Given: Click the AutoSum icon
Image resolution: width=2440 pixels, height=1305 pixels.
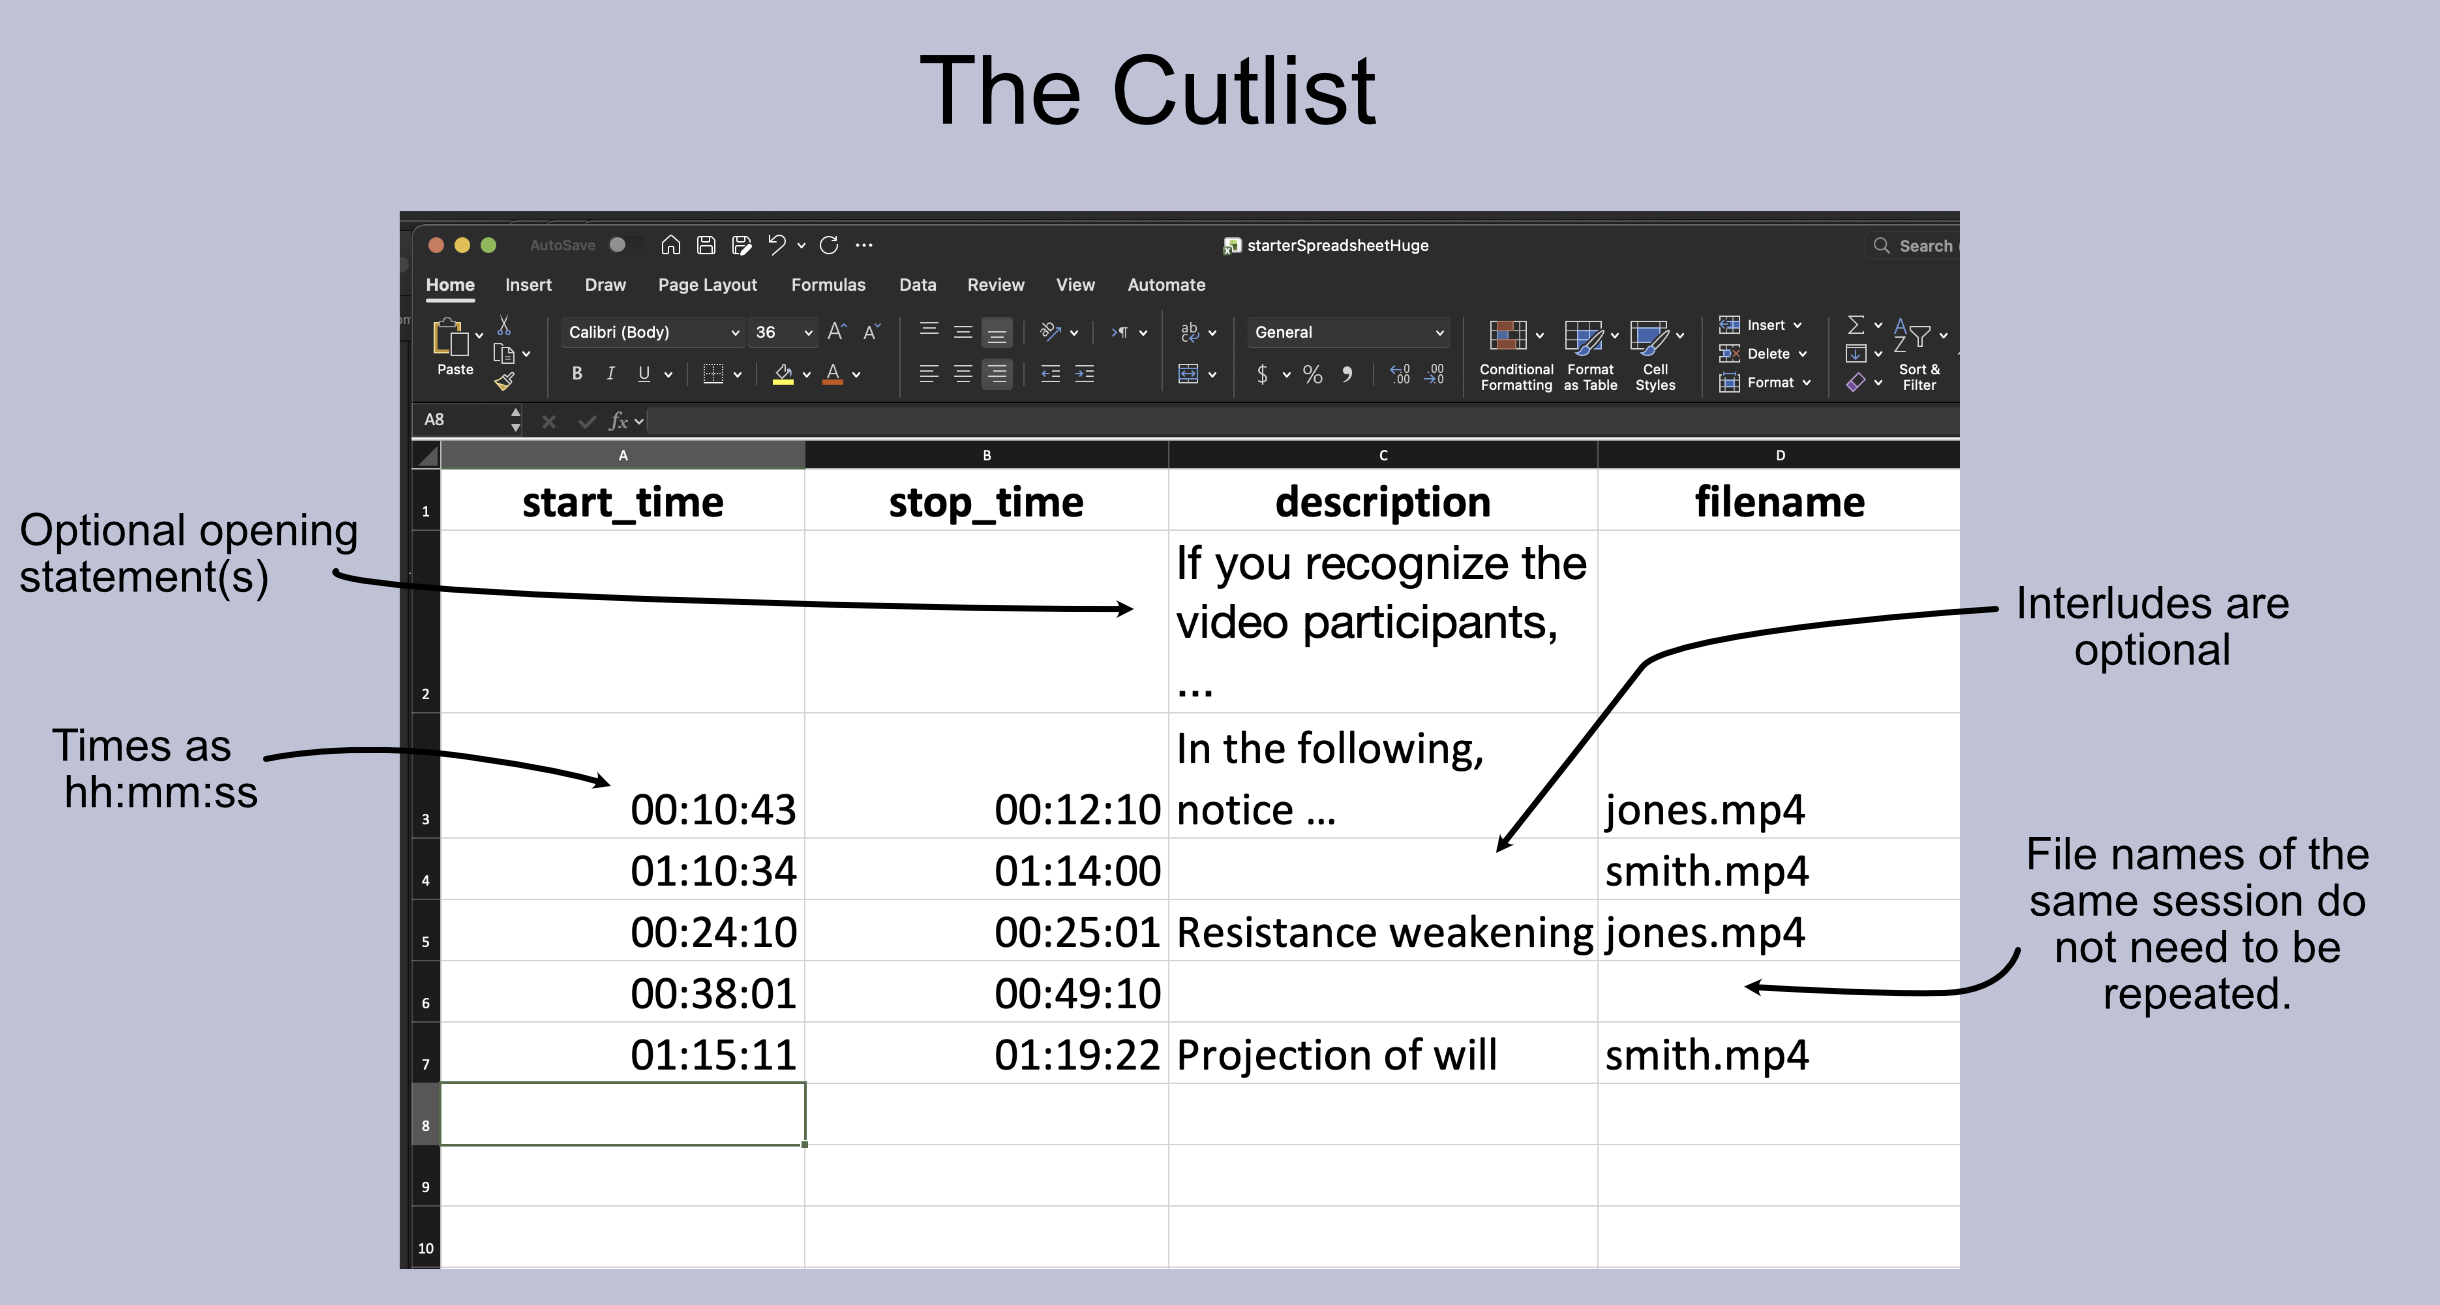Looking at the screenshot, I should (1855, 325).
